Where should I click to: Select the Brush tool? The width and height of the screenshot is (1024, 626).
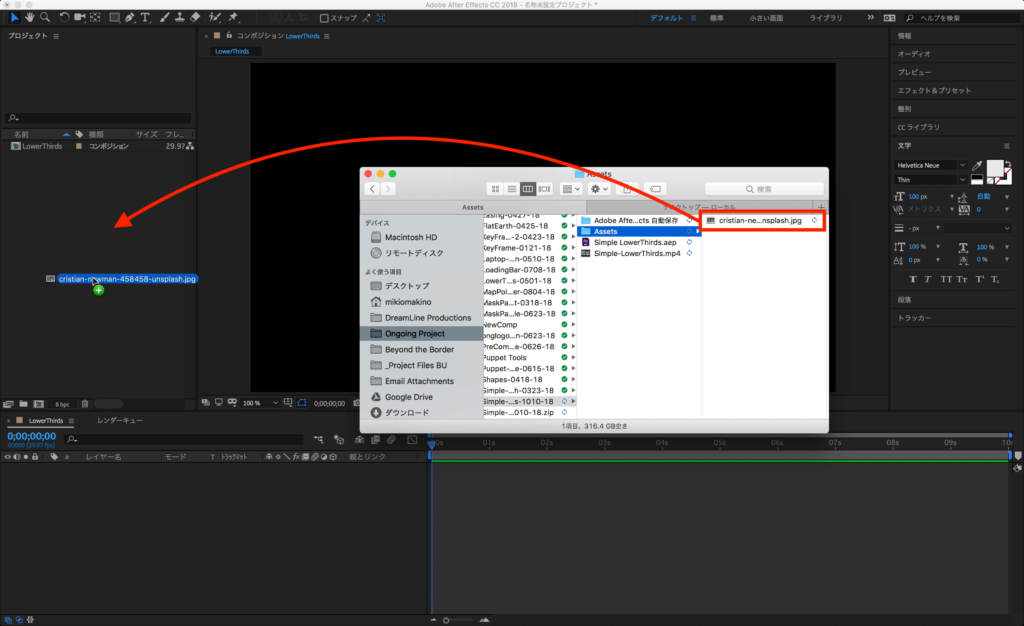[164, 18]
